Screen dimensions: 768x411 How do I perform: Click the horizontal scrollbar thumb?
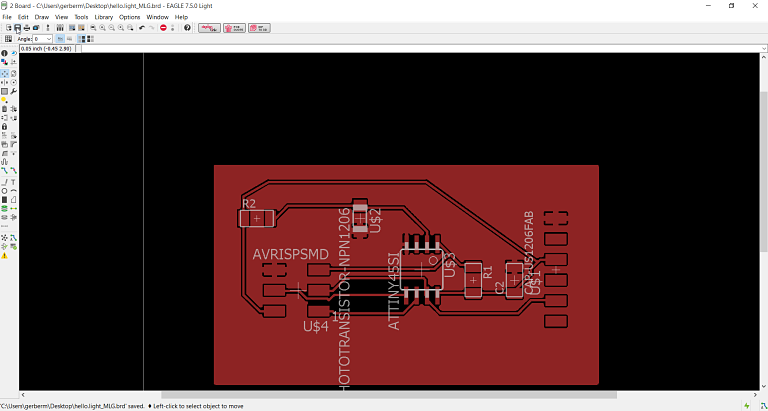[x=389, y=395]
